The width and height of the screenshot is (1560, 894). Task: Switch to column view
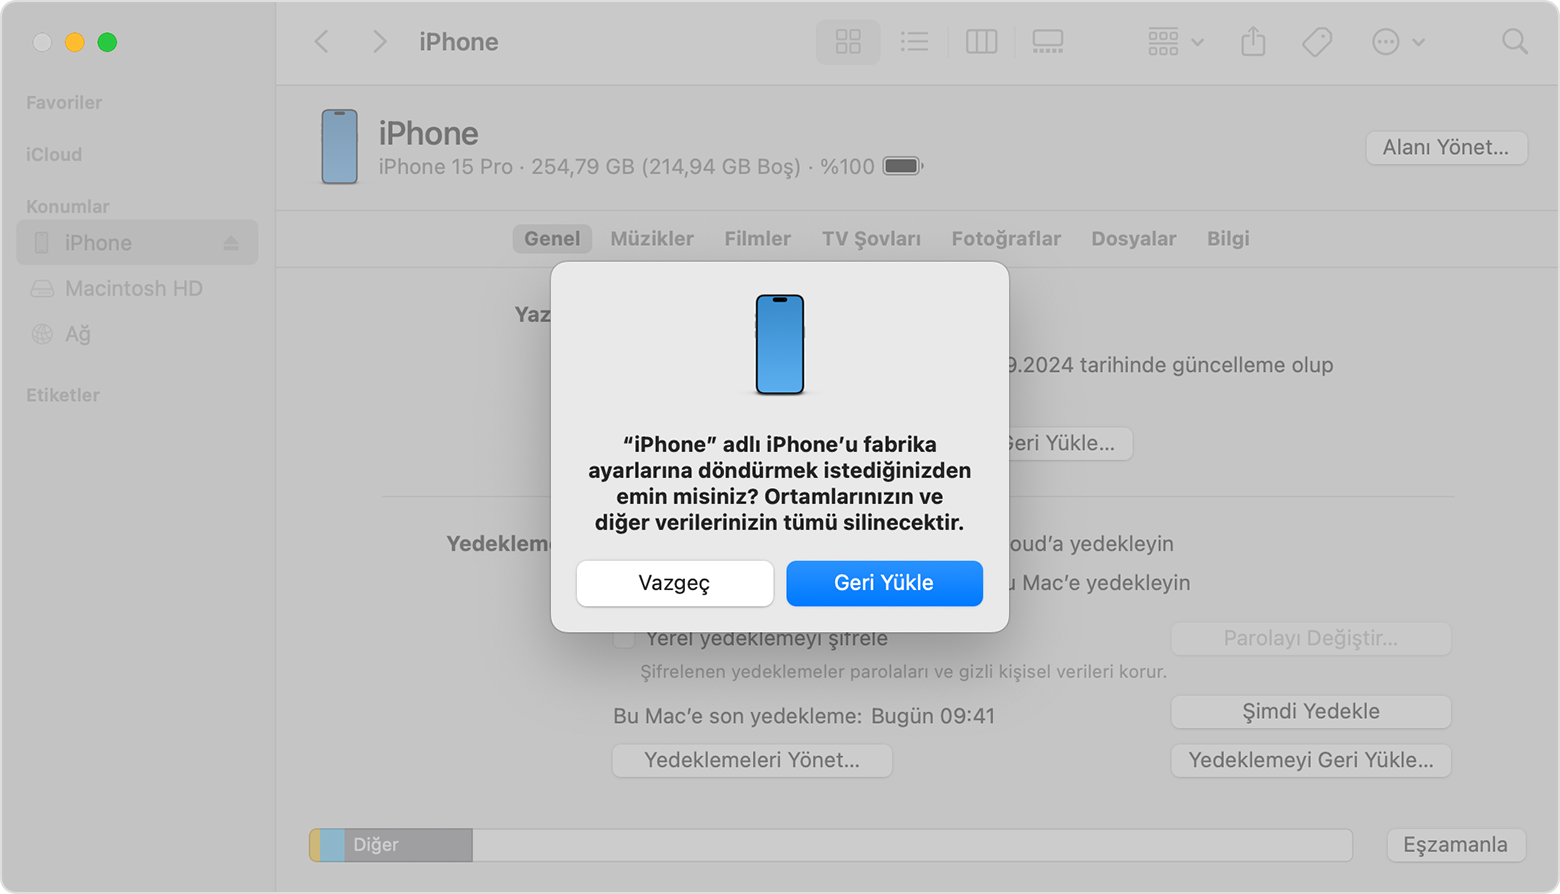tap(981, 42)
